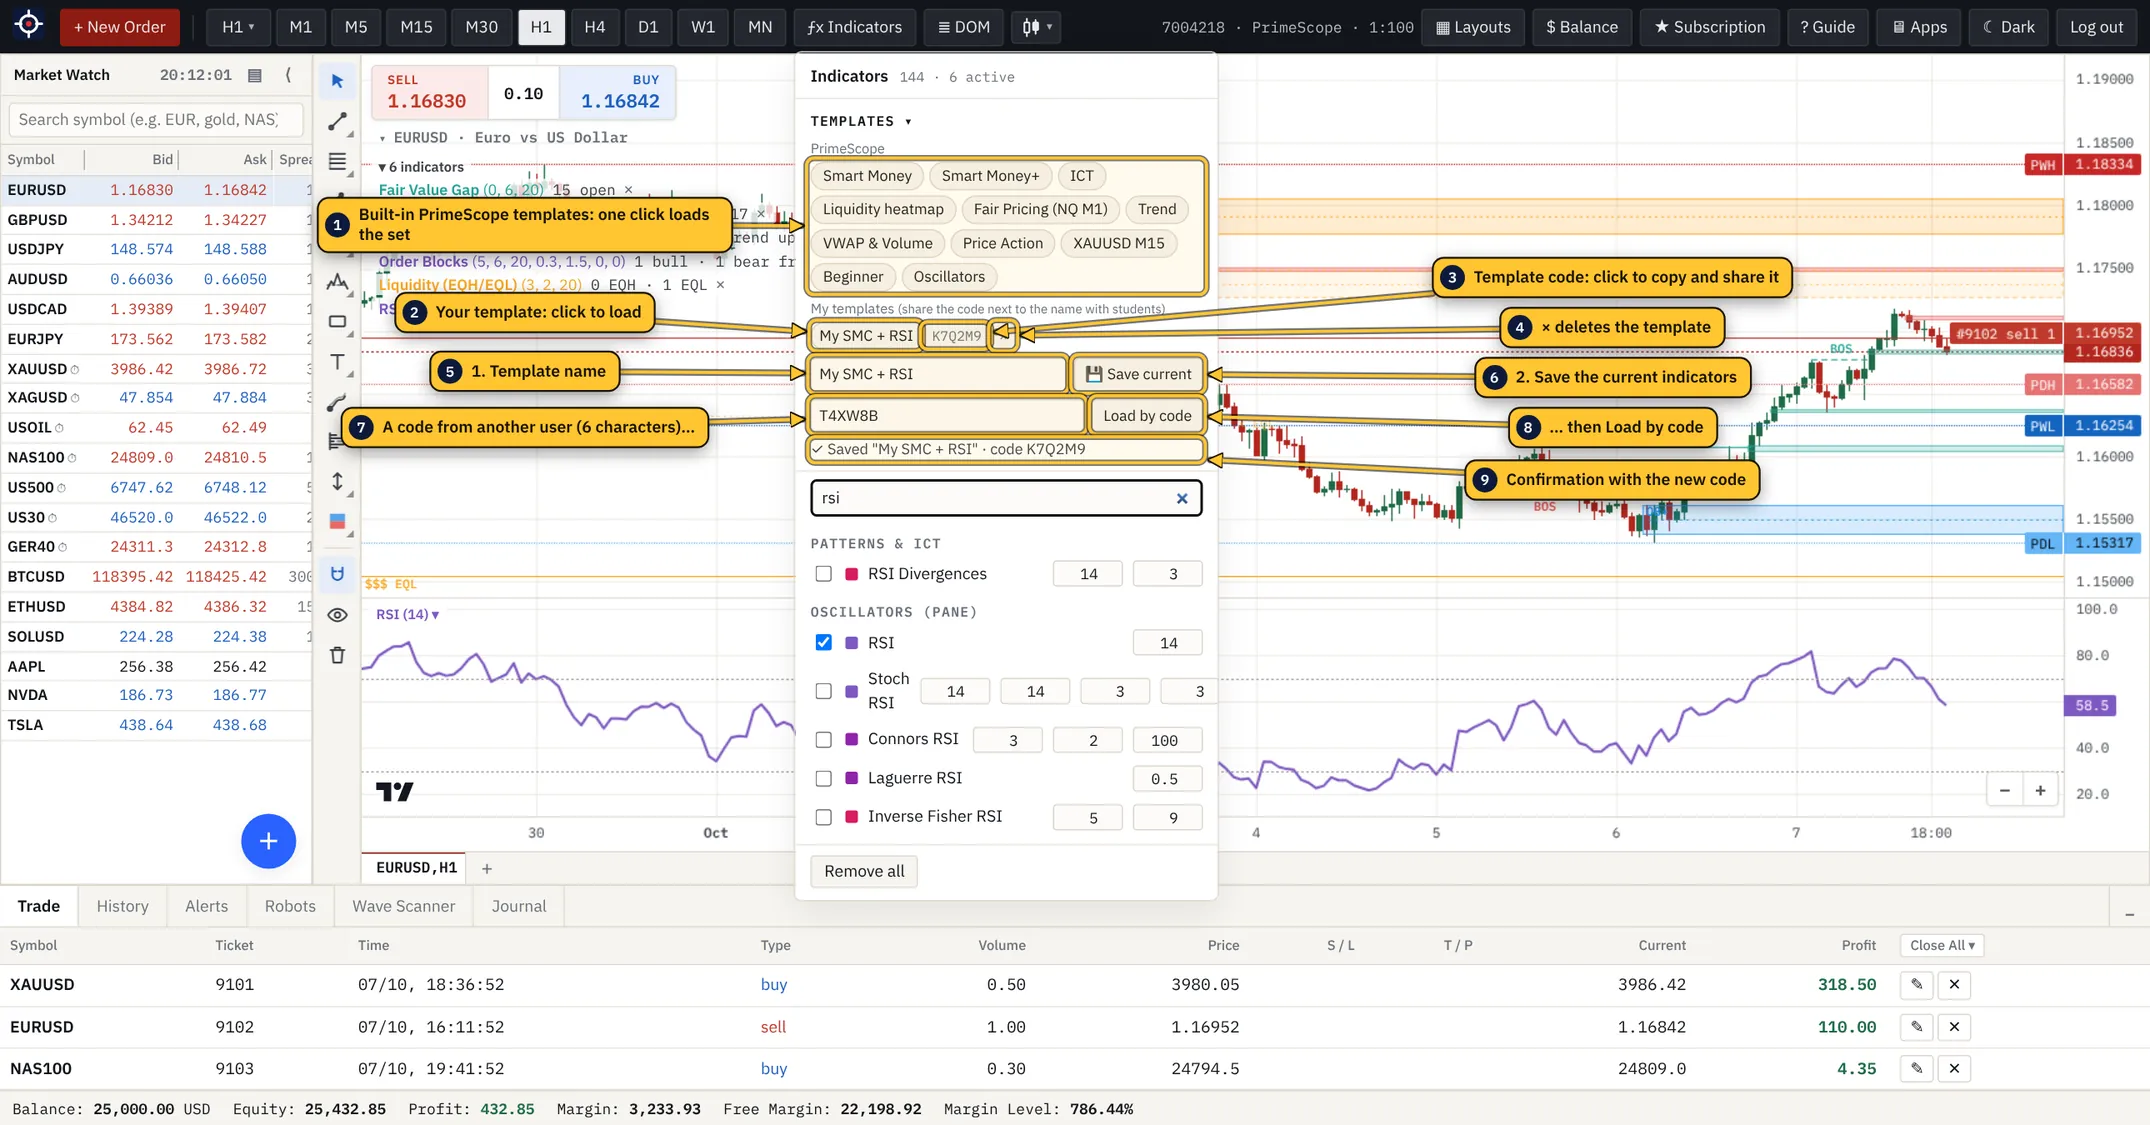Viewport: 2150px width, 1125px height.
Task: Enable the Inverse Fisher RSI checkbox
Action: point(823,818)
